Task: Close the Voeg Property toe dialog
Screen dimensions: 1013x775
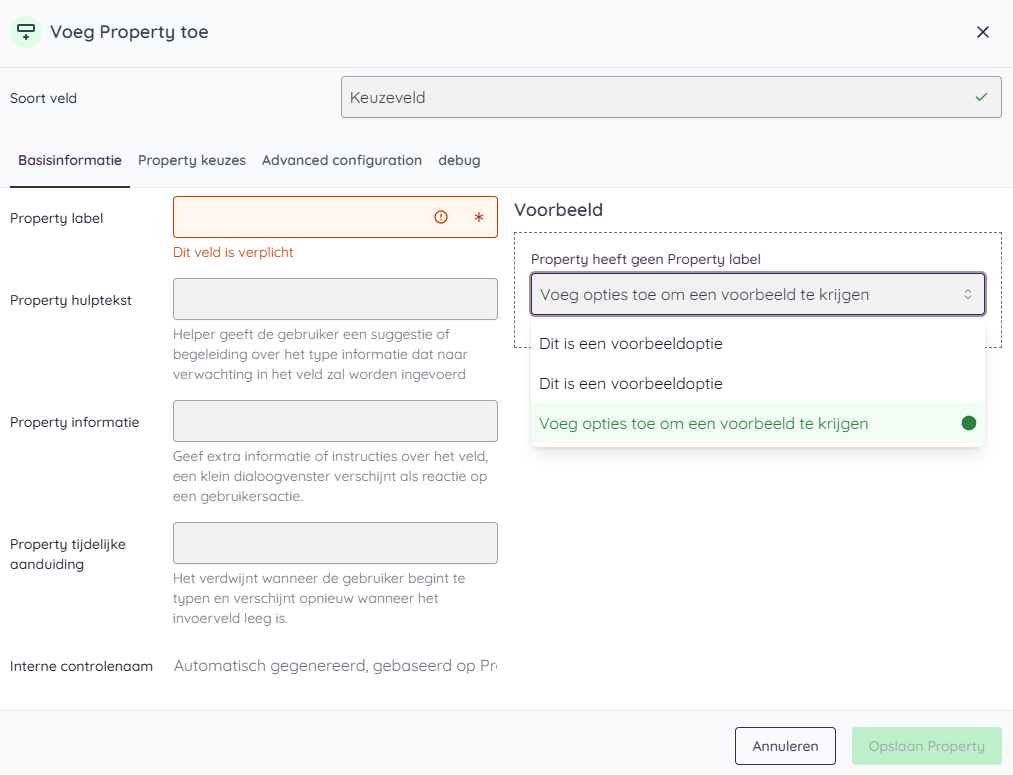Action: 982,31
